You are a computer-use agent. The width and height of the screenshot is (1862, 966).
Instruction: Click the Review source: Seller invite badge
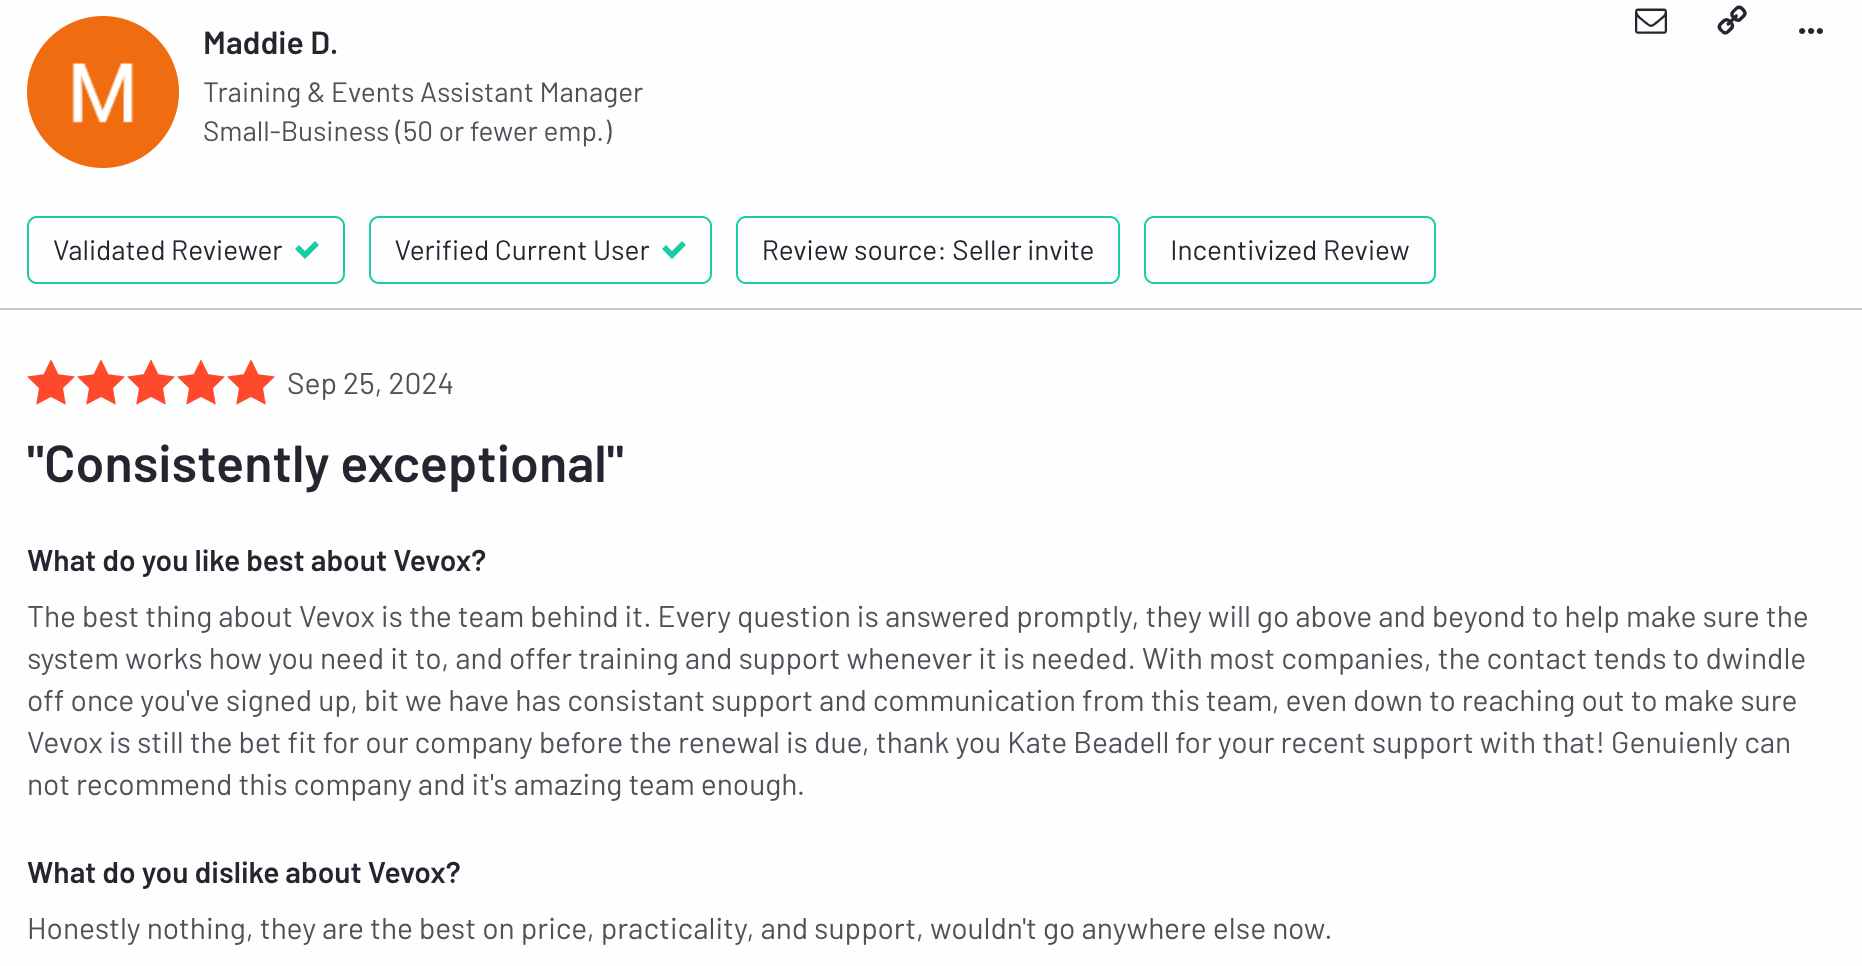(x=927, y=251)
